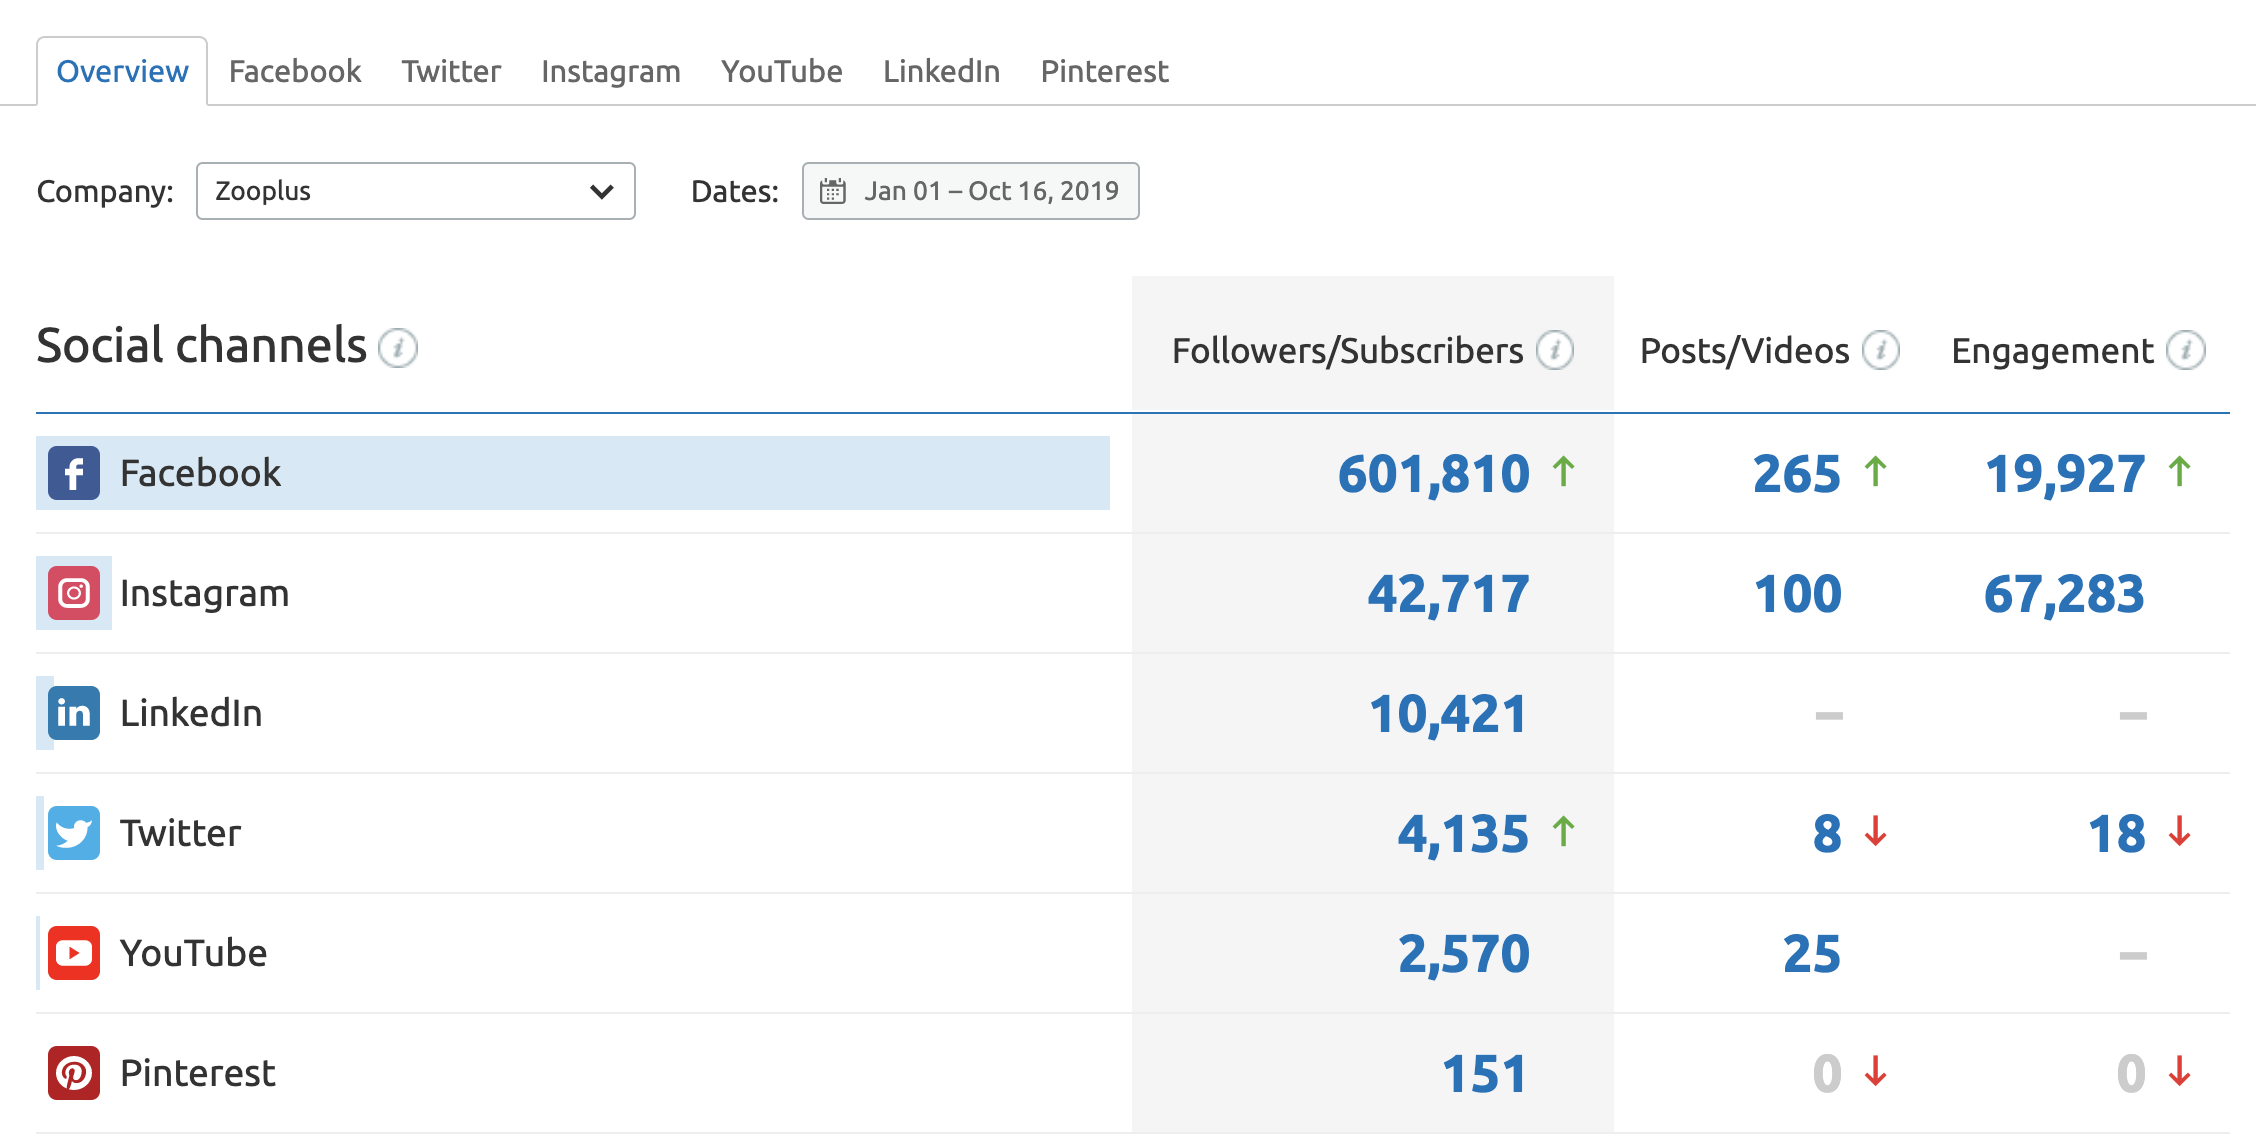Select the Twitter row label
This screenshot has height=1148, width=2256.
coord(180,833)
